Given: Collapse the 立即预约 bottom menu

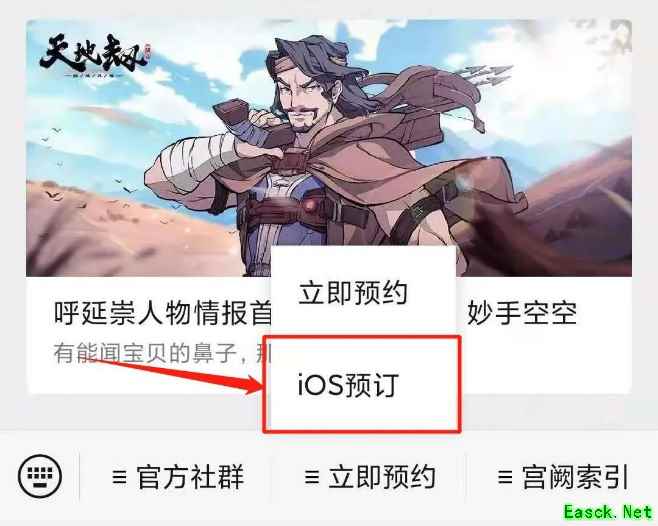Looking at the screenshot, I should 369,477.
